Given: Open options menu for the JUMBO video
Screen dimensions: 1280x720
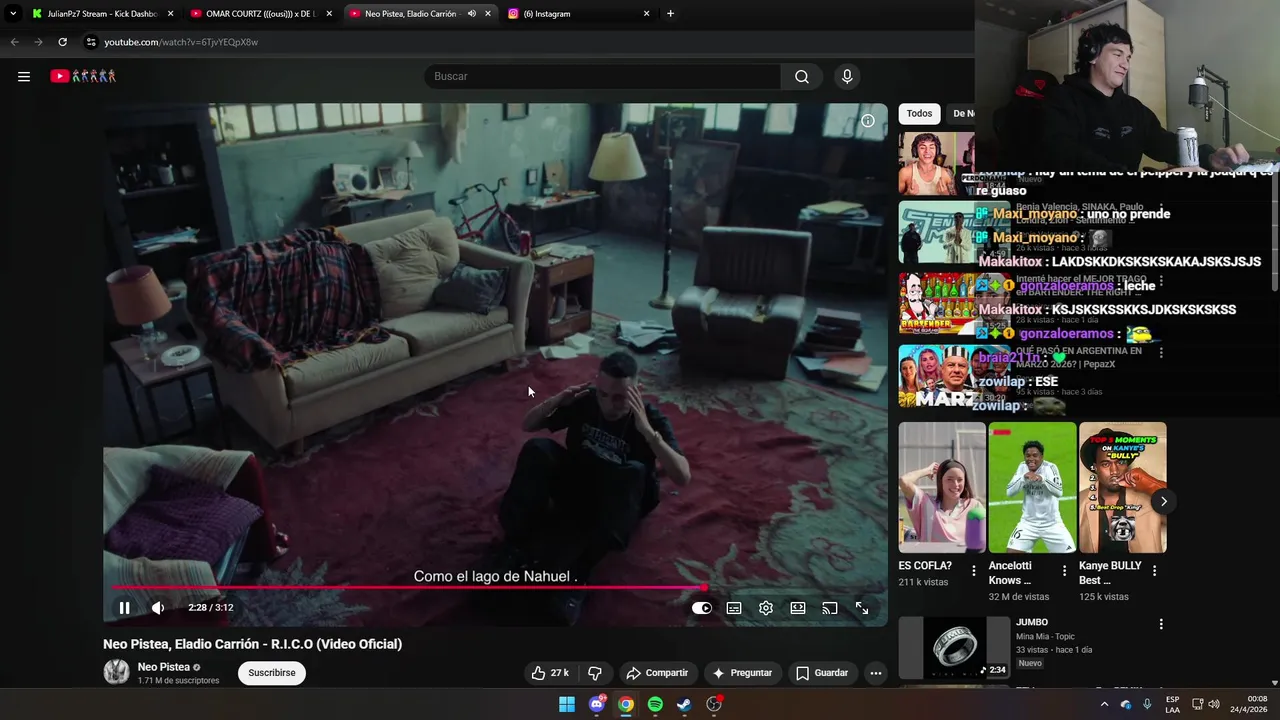Looking at the screenshot, I should pyautogui.click(x=1161, y=624).
